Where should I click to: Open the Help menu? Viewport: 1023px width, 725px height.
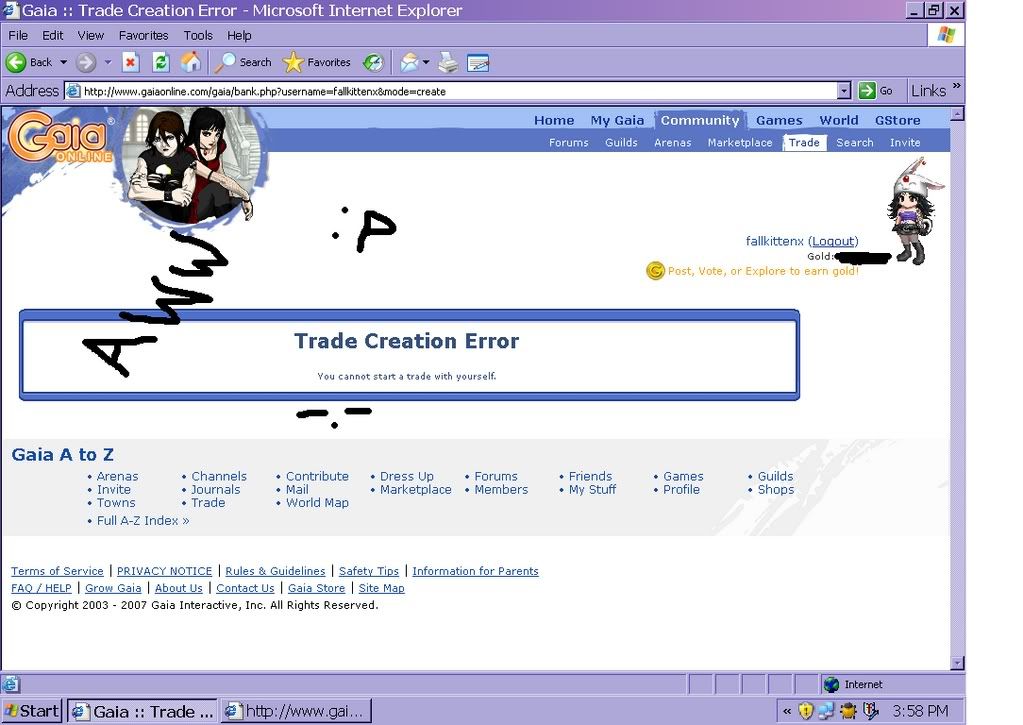coord(239,35)
